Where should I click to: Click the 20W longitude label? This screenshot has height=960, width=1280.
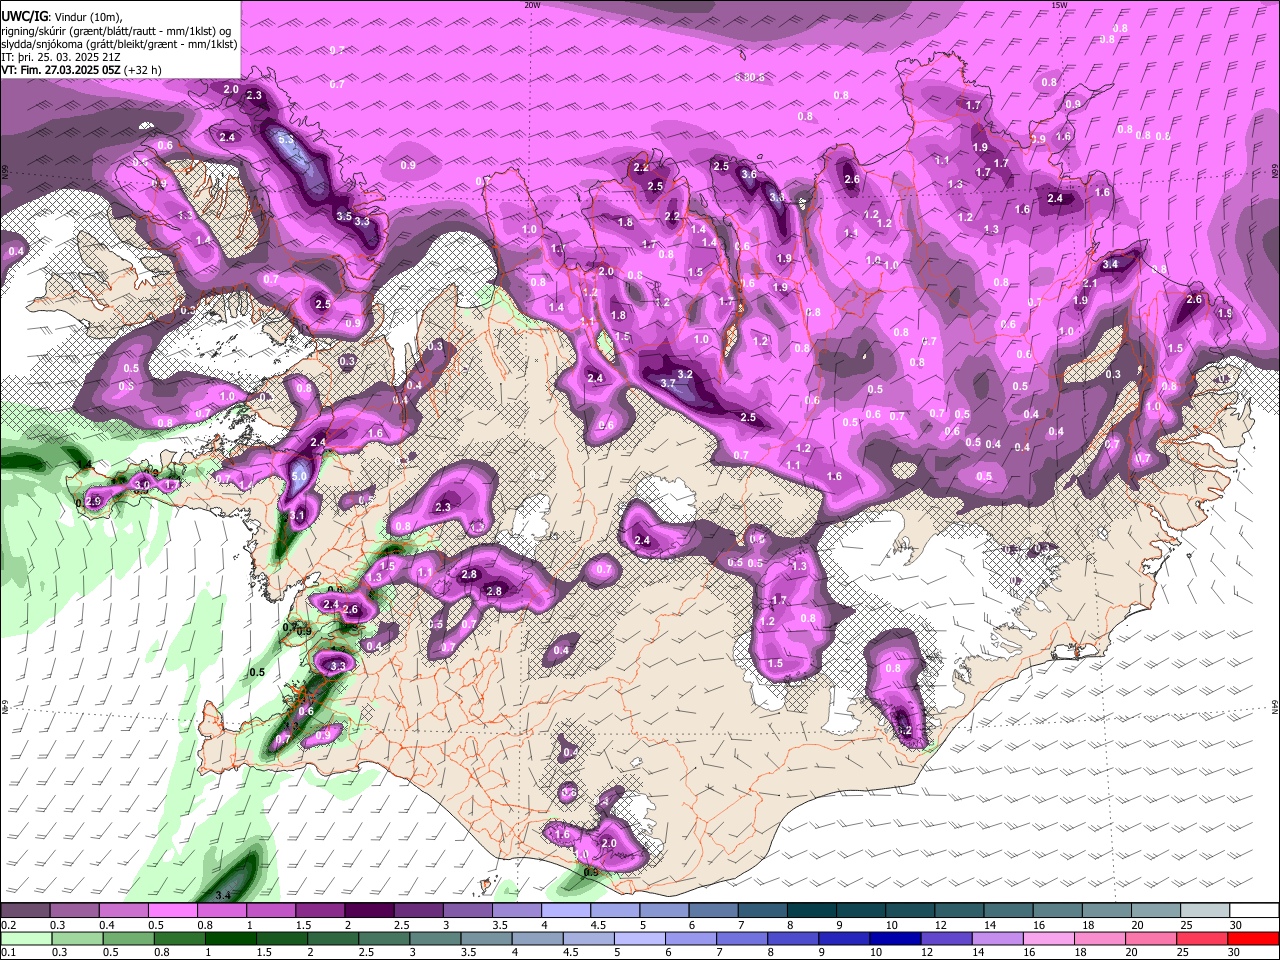coord(532,5)
